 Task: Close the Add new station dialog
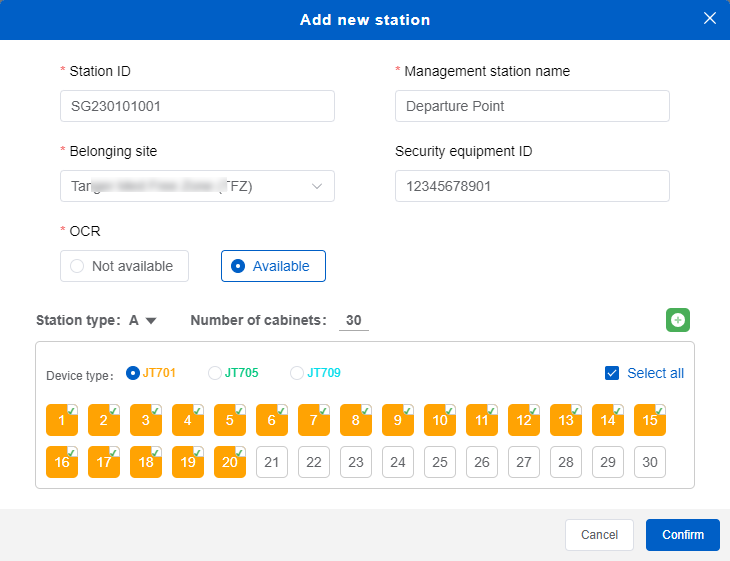[x=710, y=18]
